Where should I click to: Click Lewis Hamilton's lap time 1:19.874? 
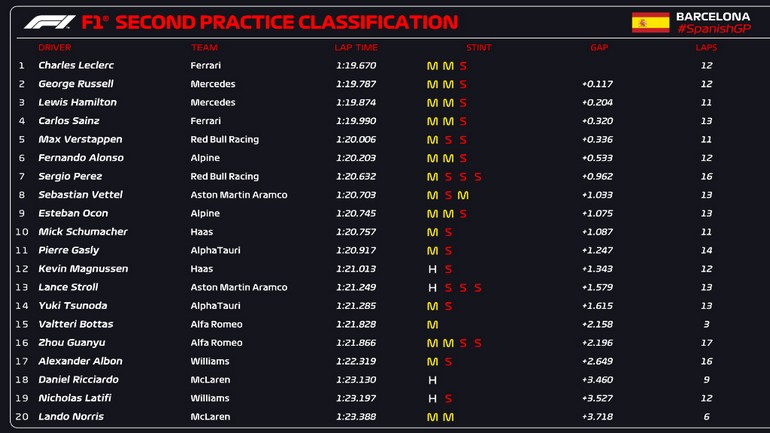pyautogui.click(x=356, y=102)
